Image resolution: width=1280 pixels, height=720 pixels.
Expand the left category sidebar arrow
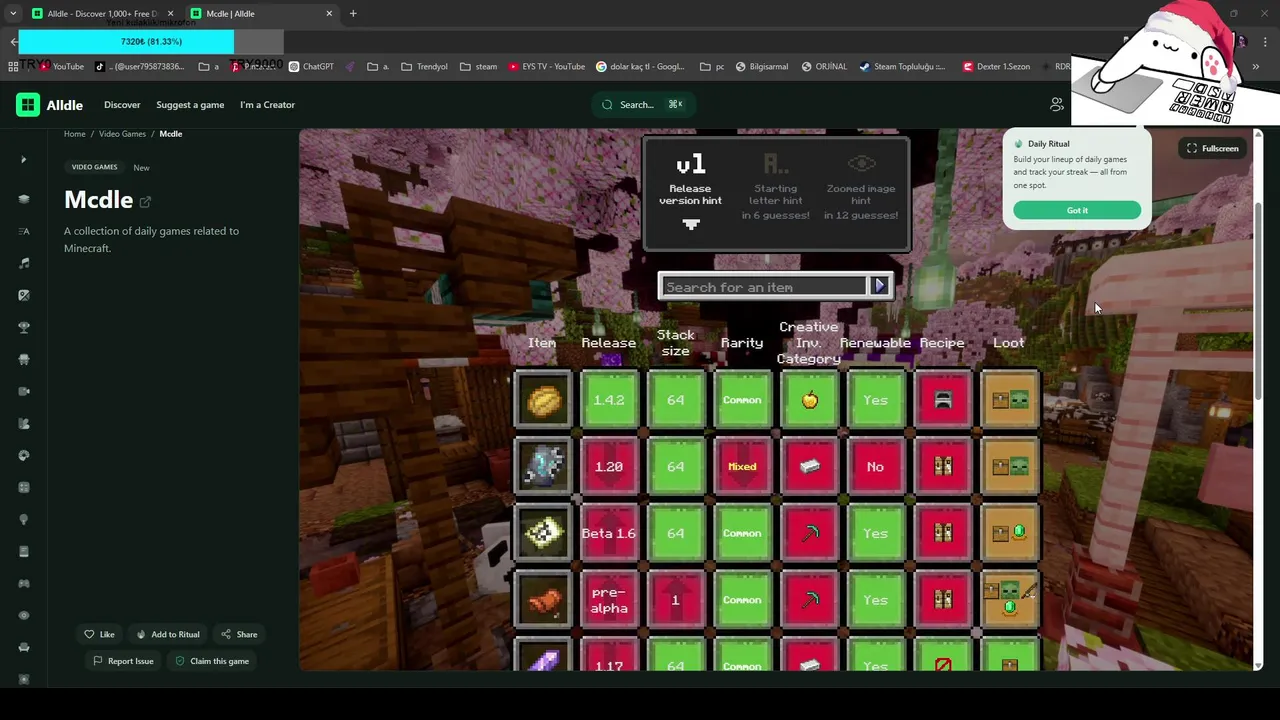24,160
